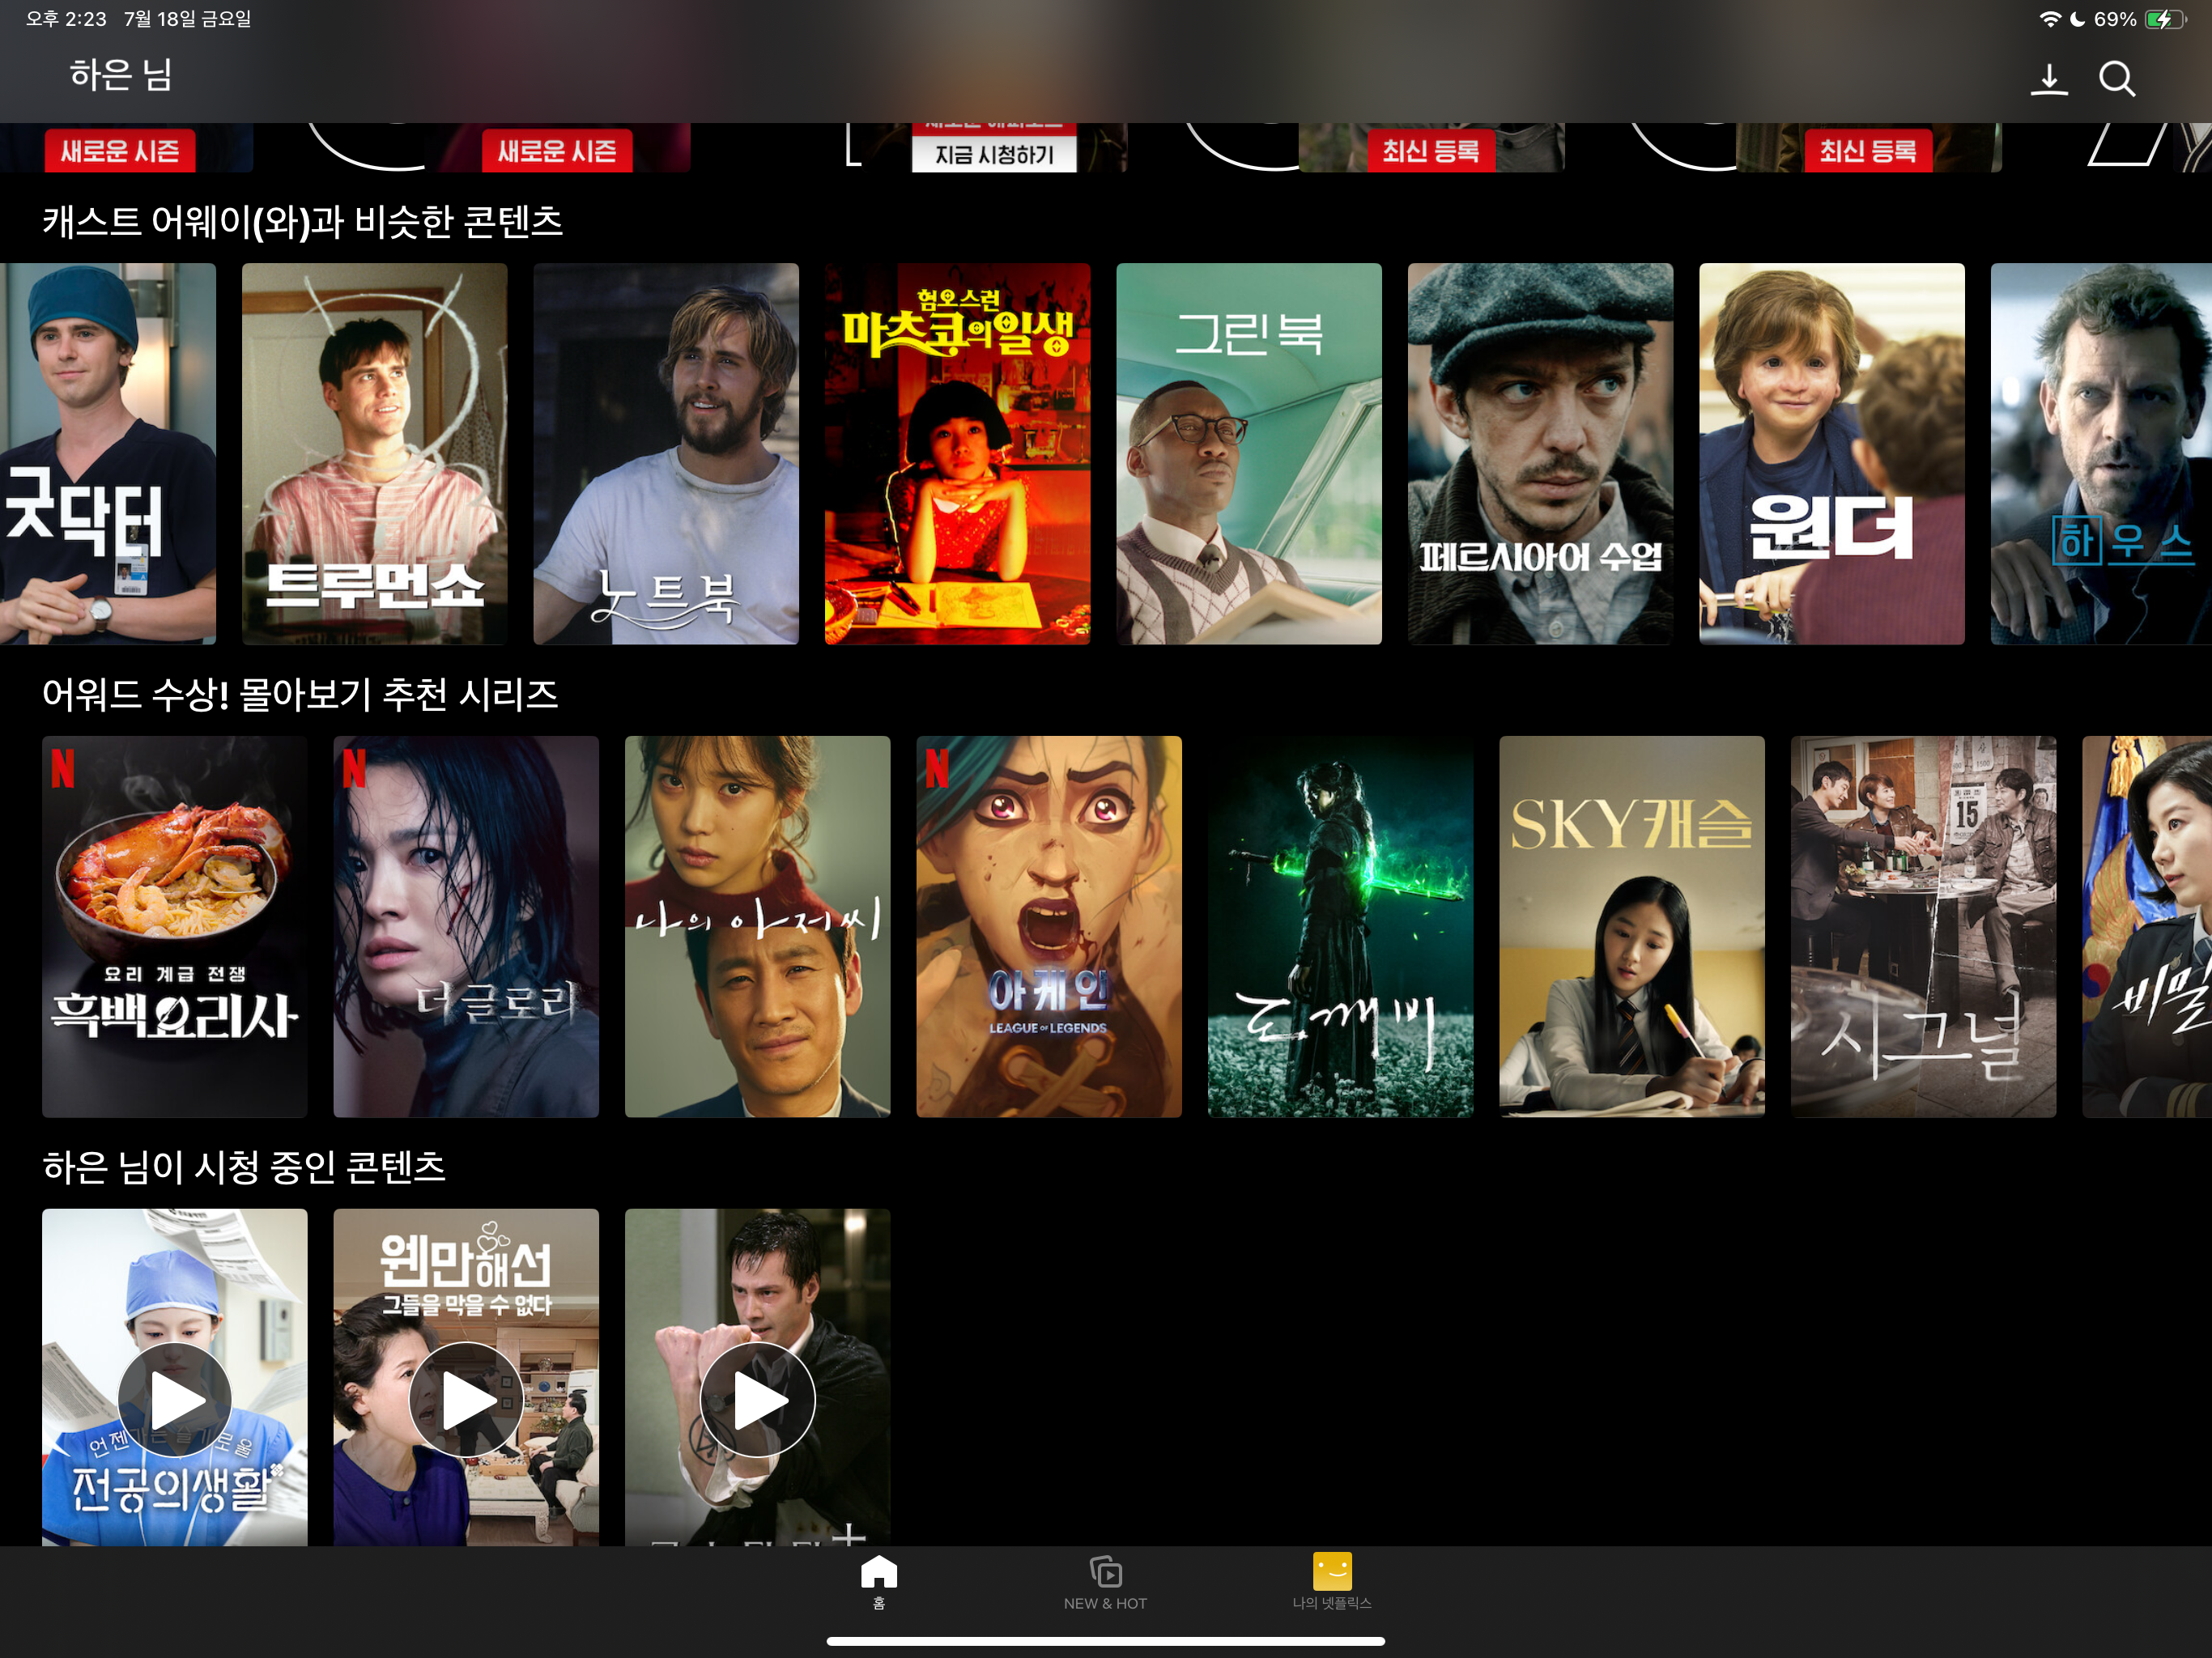Play 언젠가는 슬기로울 전공의생활 from continue watching

click(174, 1398)
